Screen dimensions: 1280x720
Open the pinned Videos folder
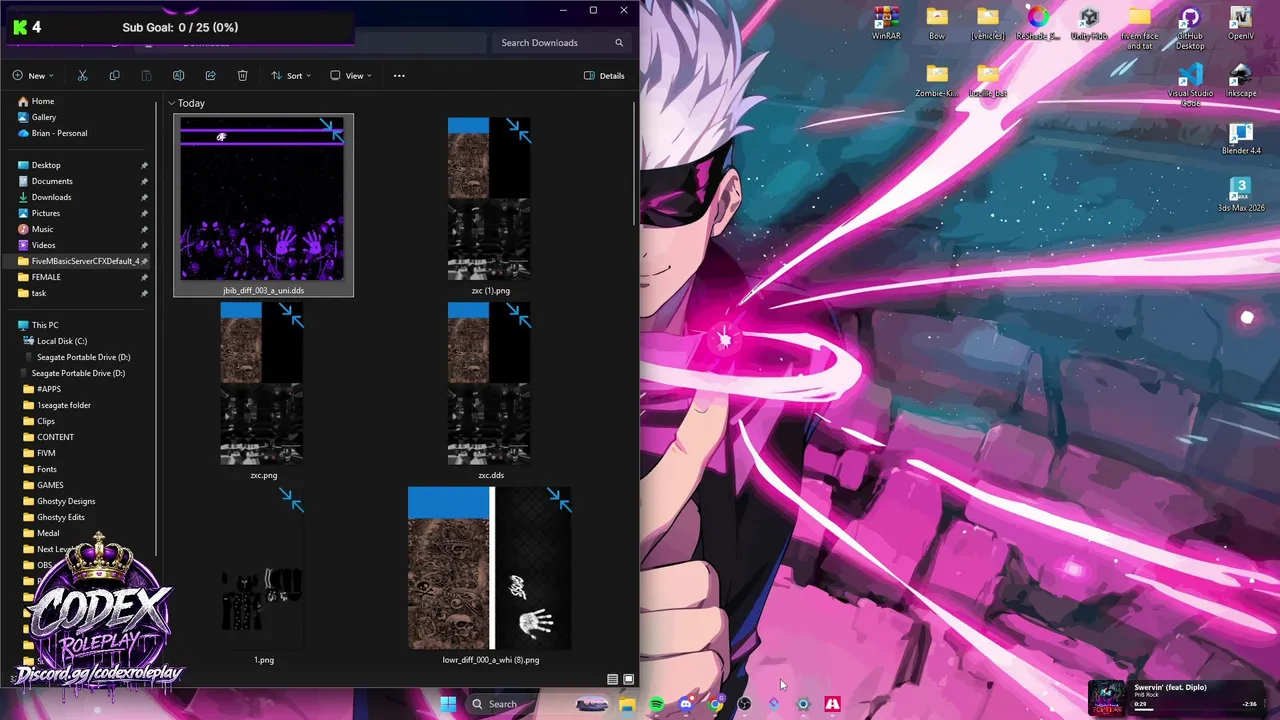point(36,245)
